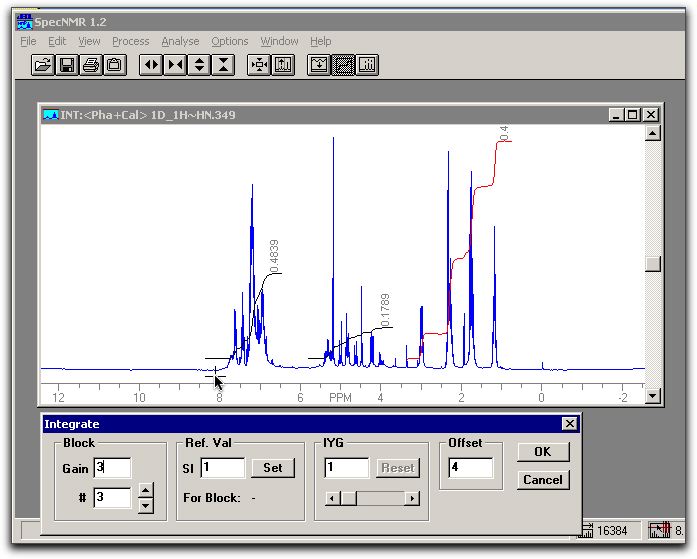The width and height of the screenshot is (697, 559).
Task: Open the Process menu
Action: (130, 41)
